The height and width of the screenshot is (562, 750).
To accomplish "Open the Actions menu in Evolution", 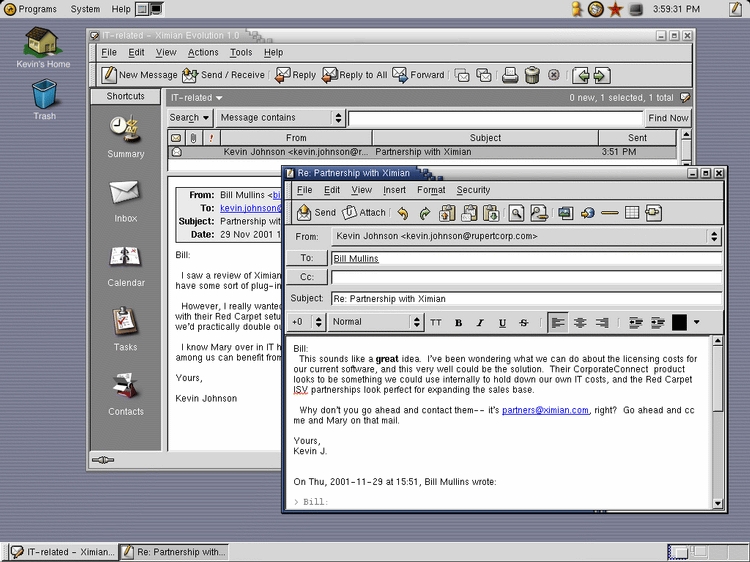I will coord(203,52).
